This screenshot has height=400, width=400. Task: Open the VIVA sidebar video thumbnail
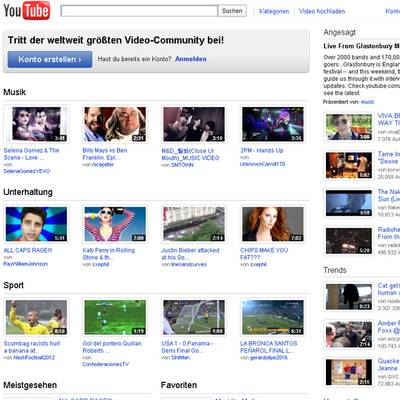click(x=349, y=127)
